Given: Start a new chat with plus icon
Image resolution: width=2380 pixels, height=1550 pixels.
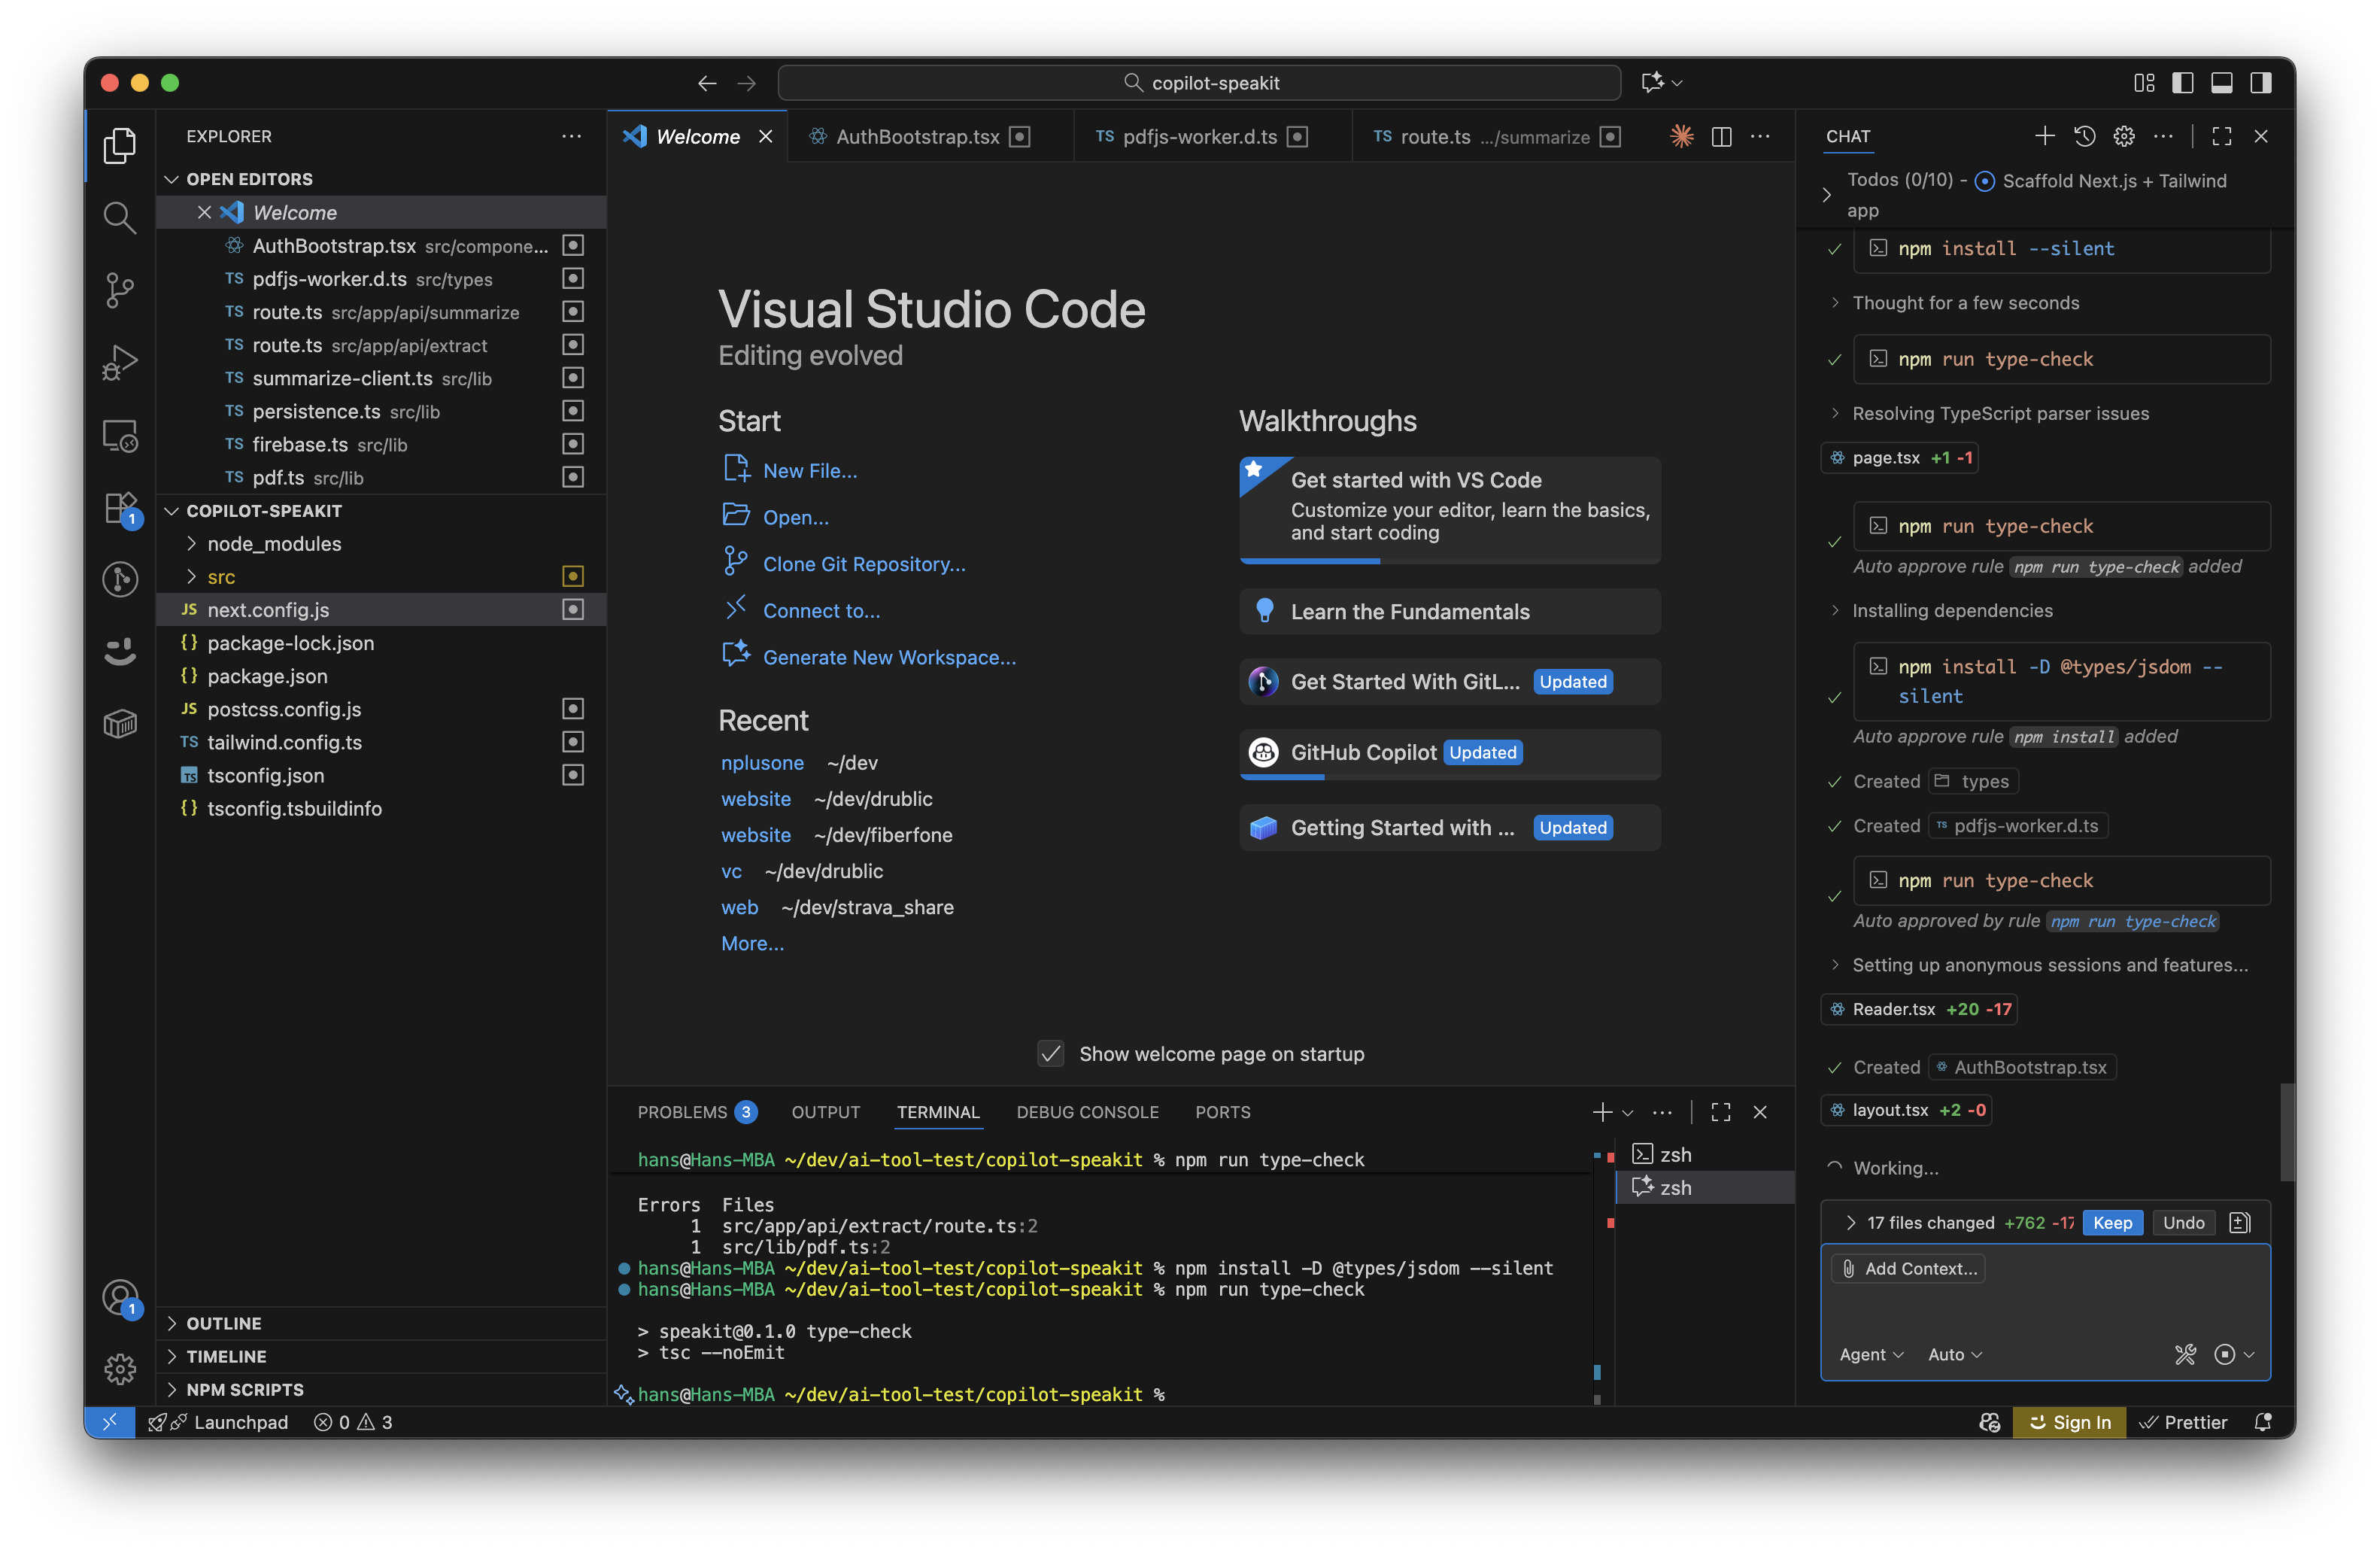Looking at the screenshot, I should (2044, 137).
